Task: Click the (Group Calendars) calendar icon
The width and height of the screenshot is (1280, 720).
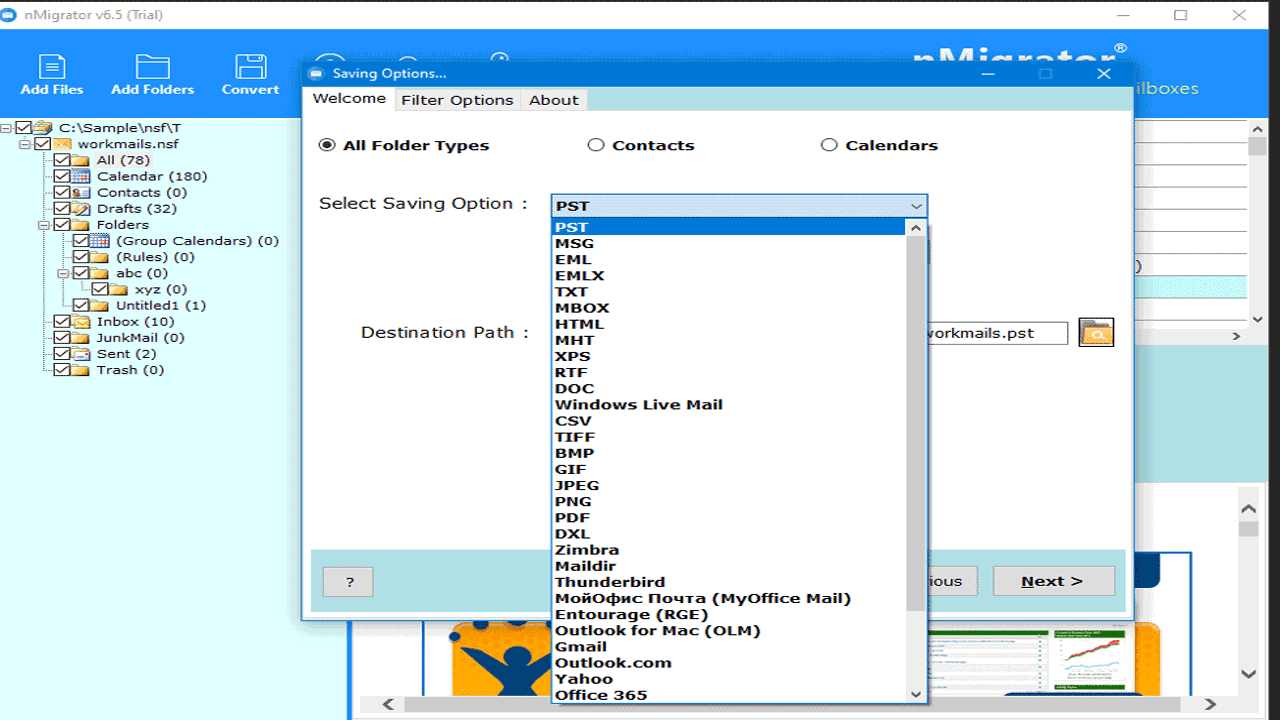Action: (100, 240)
